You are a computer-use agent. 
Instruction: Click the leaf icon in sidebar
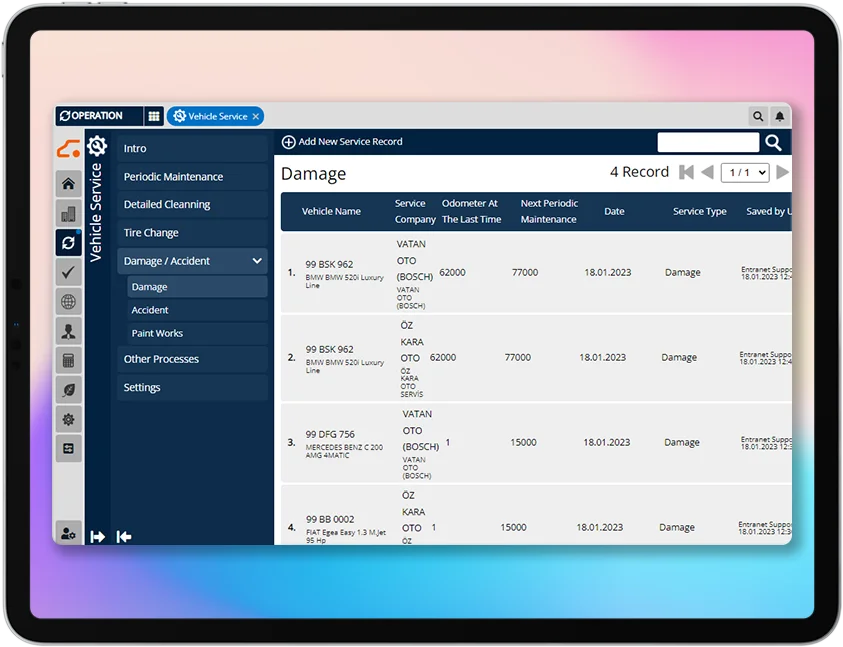click(68, 391)
